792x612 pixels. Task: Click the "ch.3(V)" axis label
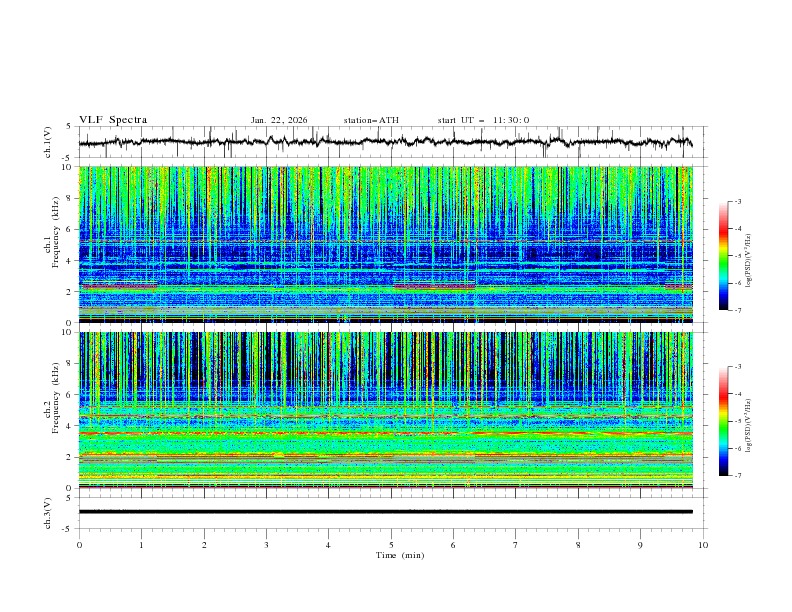tap(48, 513)
